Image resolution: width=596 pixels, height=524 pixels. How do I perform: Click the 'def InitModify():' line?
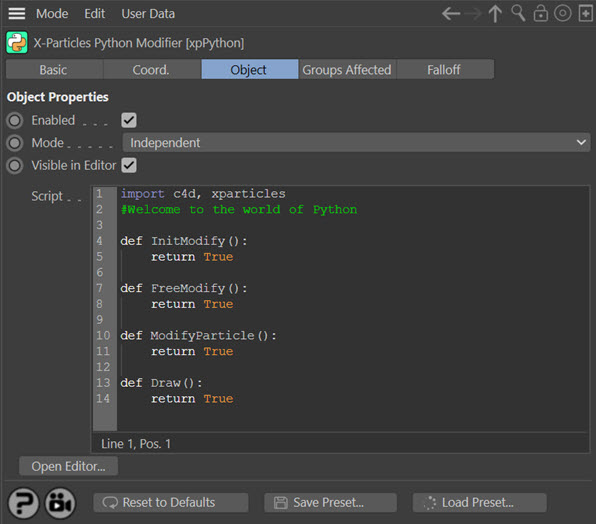tap(184, 241)
